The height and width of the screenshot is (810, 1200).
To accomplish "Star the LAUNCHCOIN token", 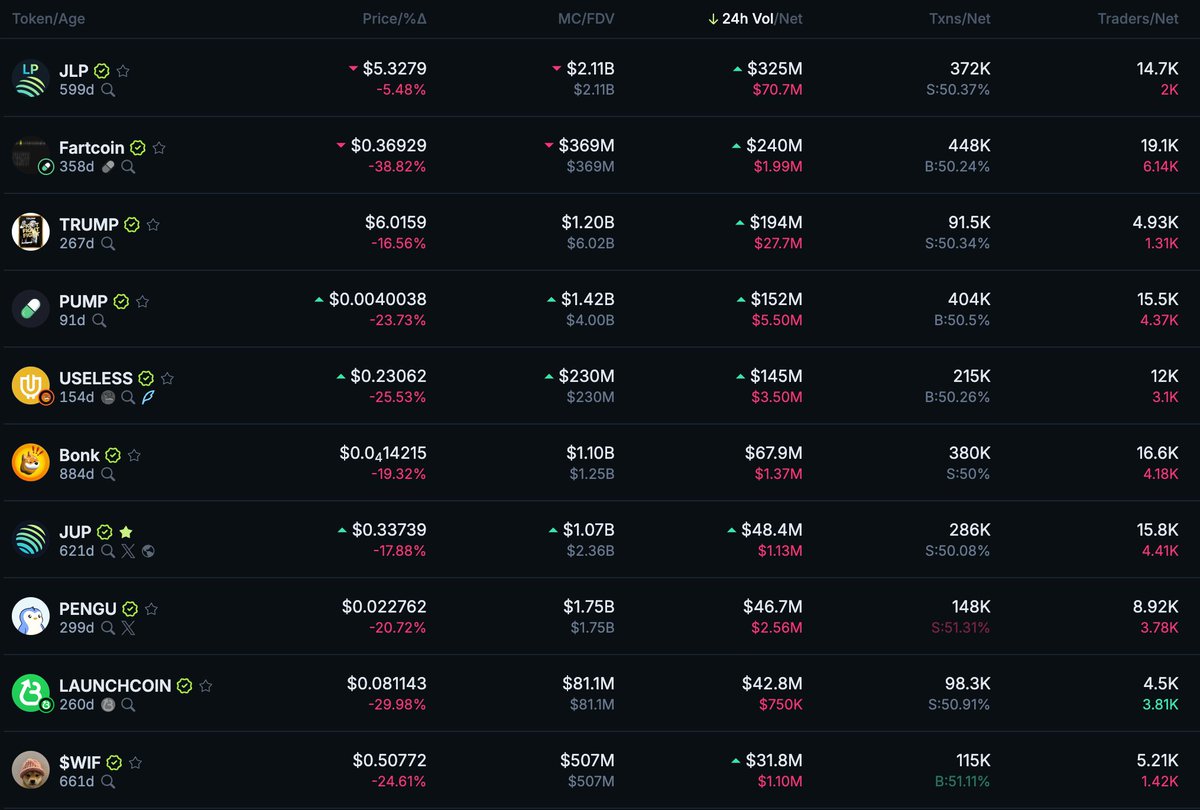I will [x=206, y=686].
